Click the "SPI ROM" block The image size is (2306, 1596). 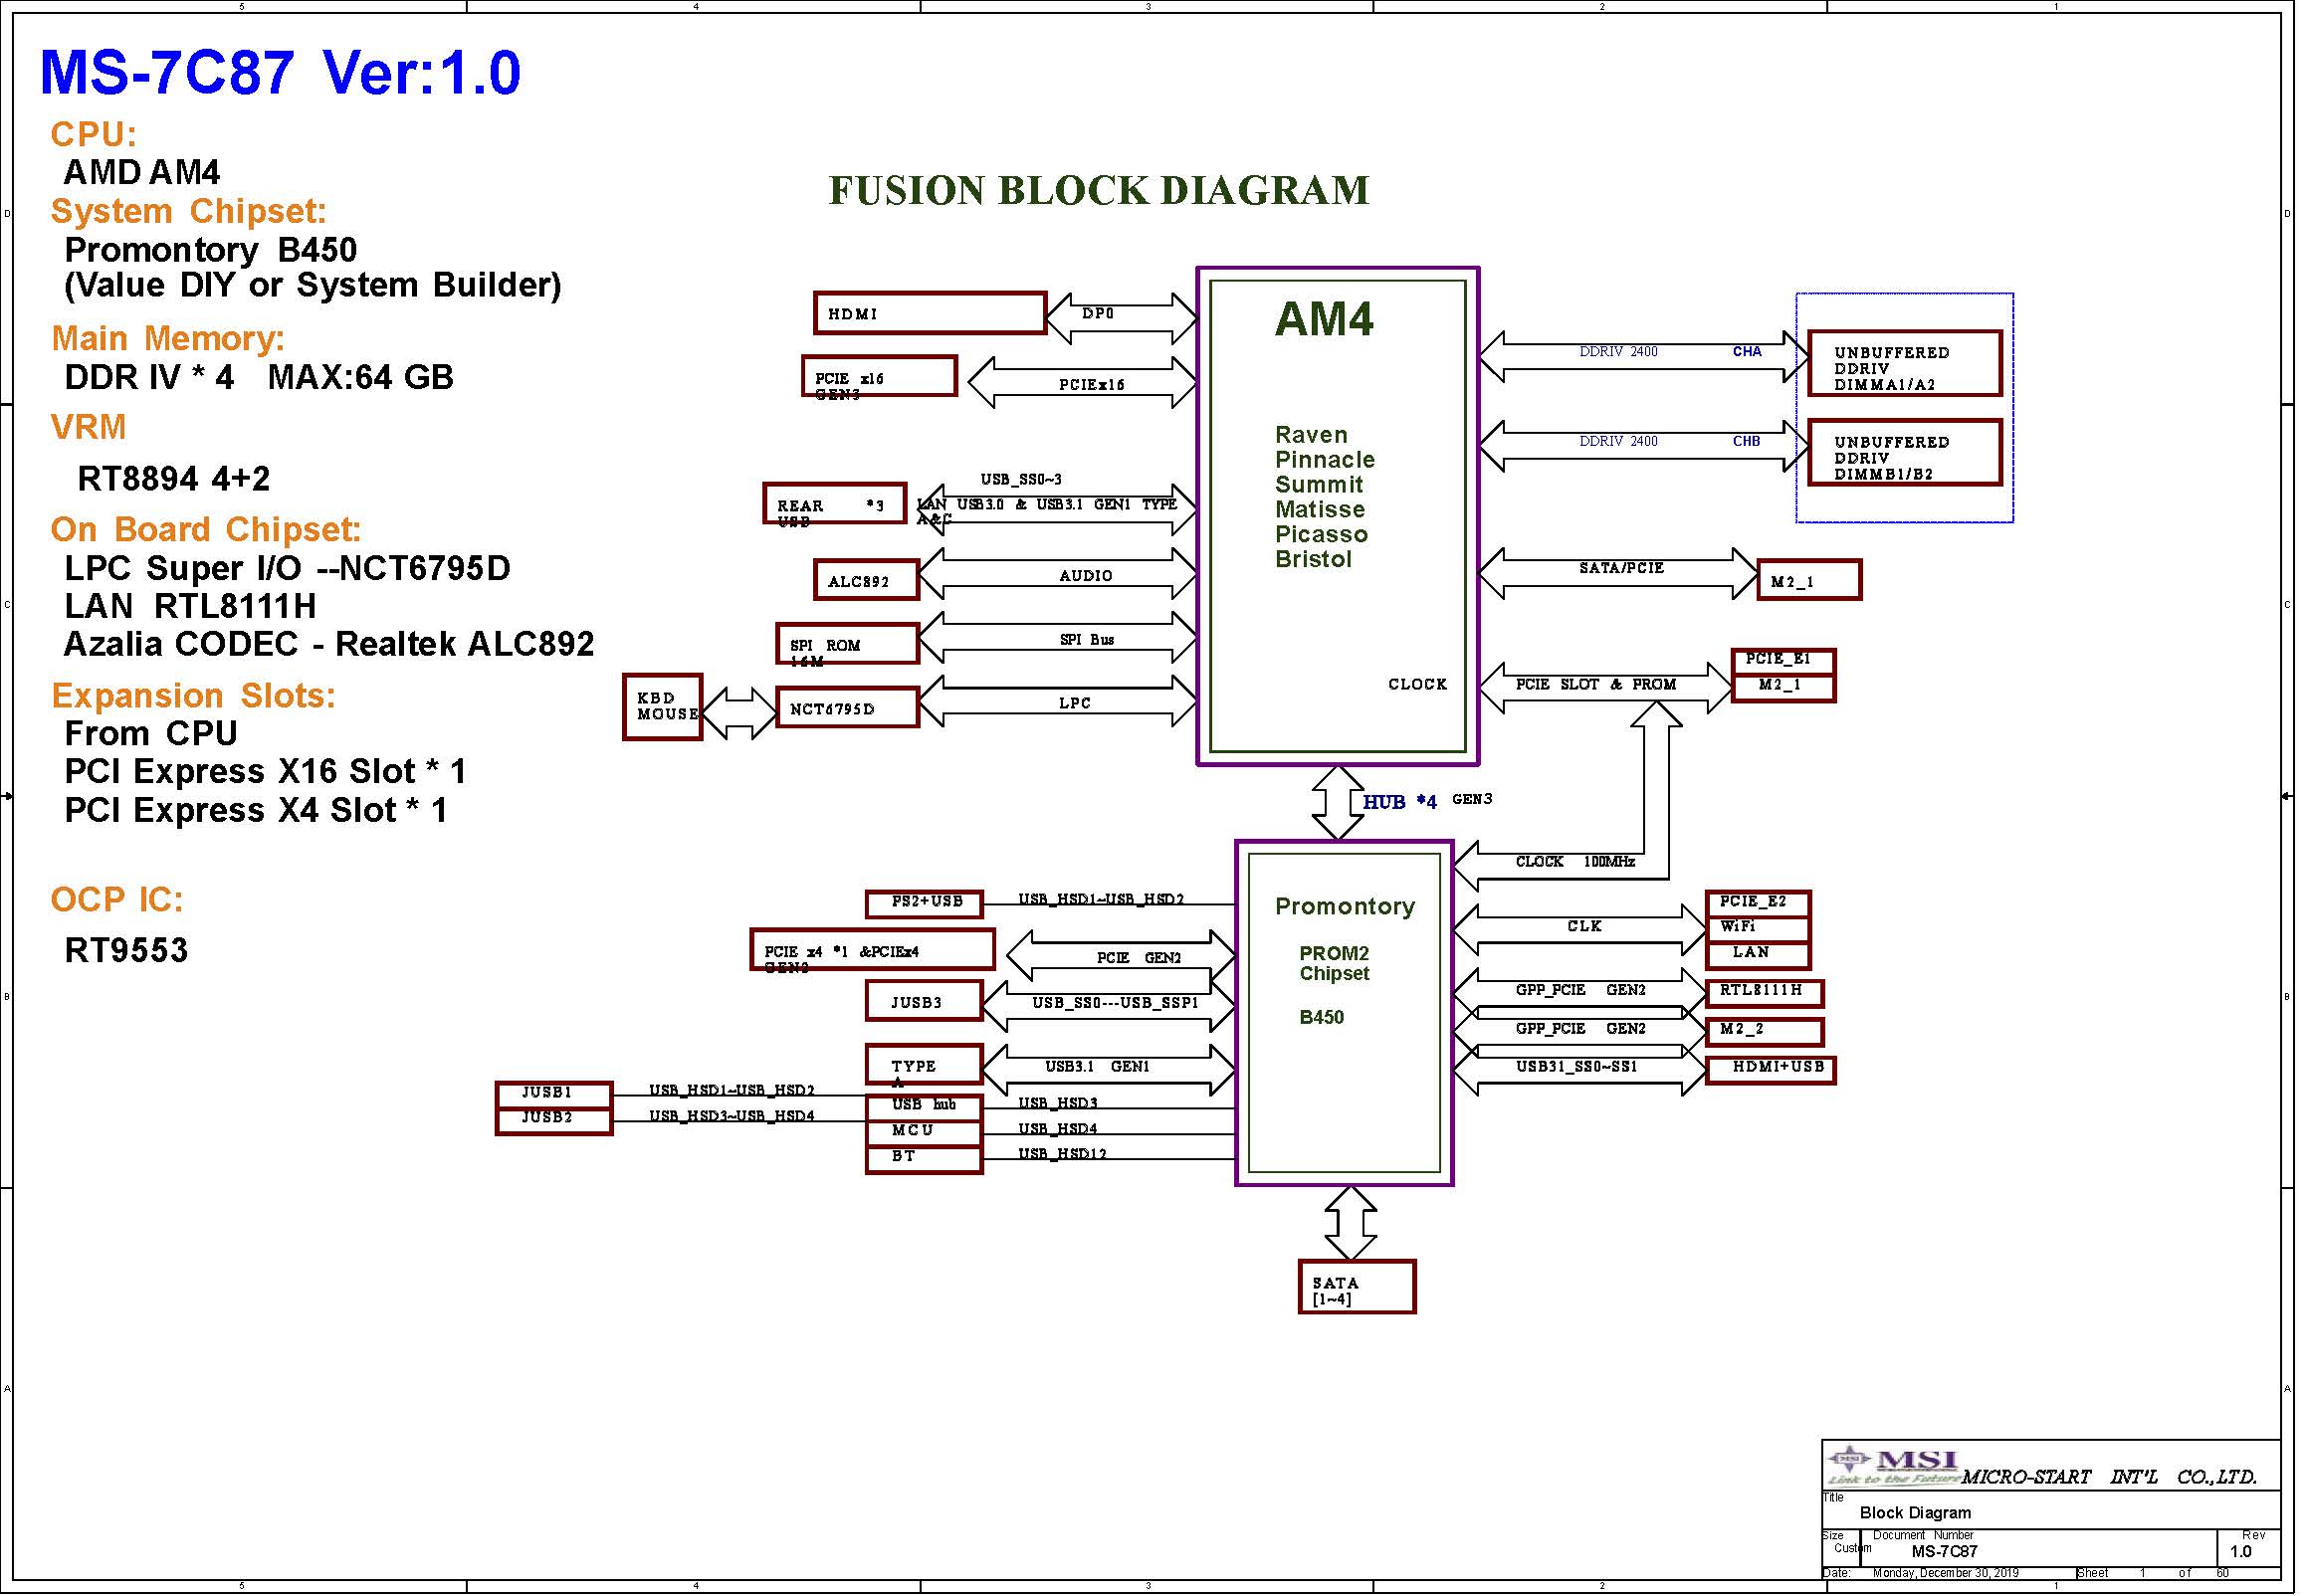pos(847,644)
